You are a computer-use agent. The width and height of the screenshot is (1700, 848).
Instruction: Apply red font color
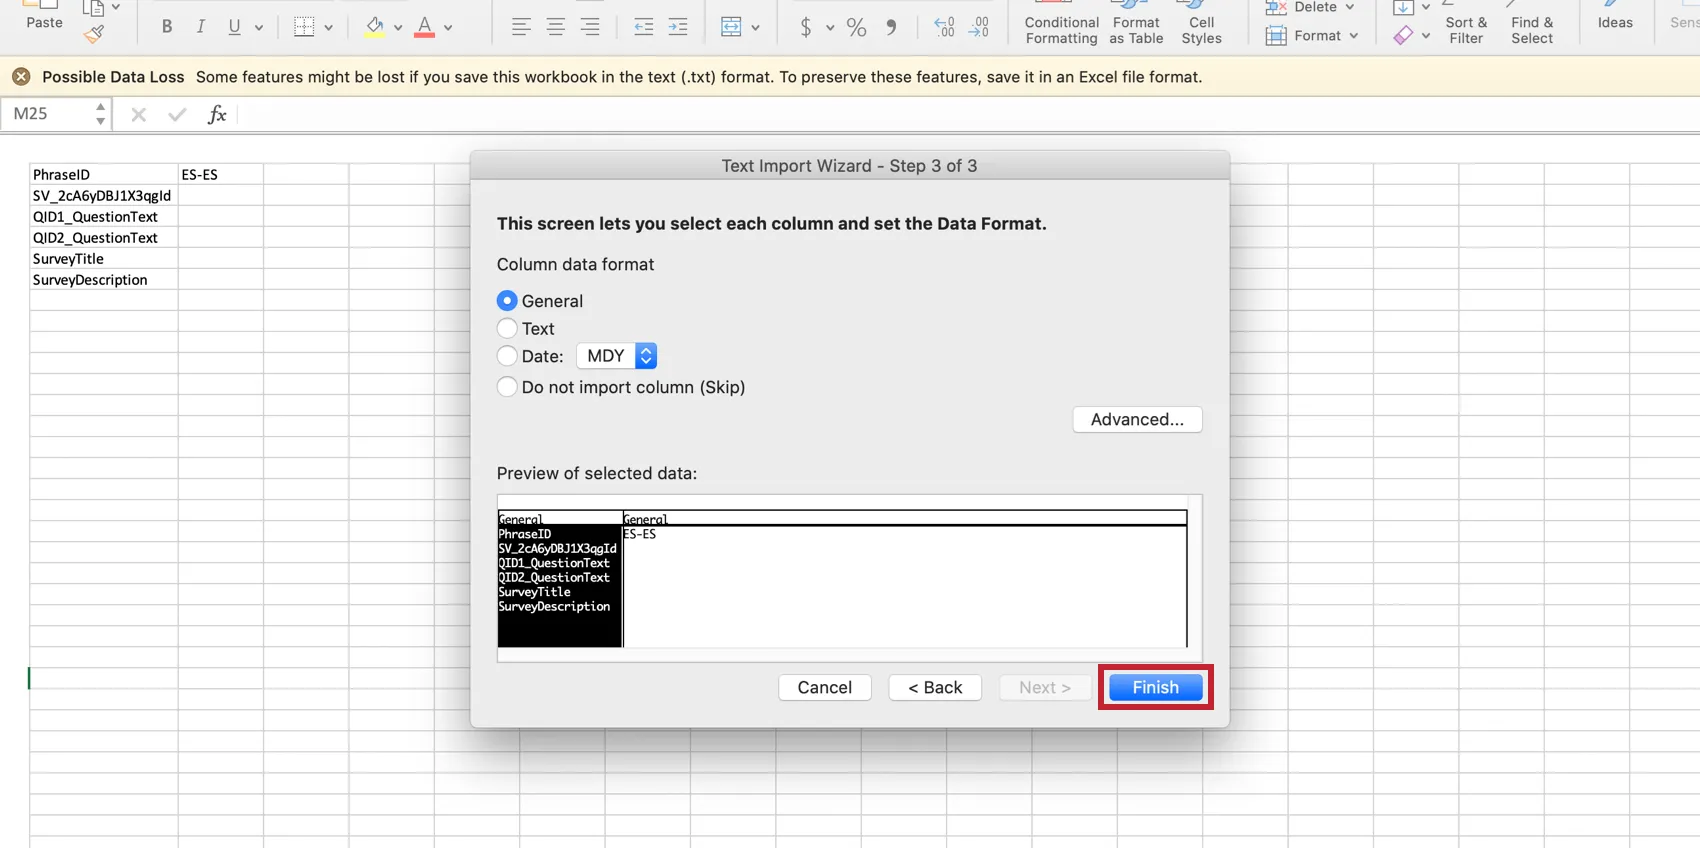click(425, 27)
